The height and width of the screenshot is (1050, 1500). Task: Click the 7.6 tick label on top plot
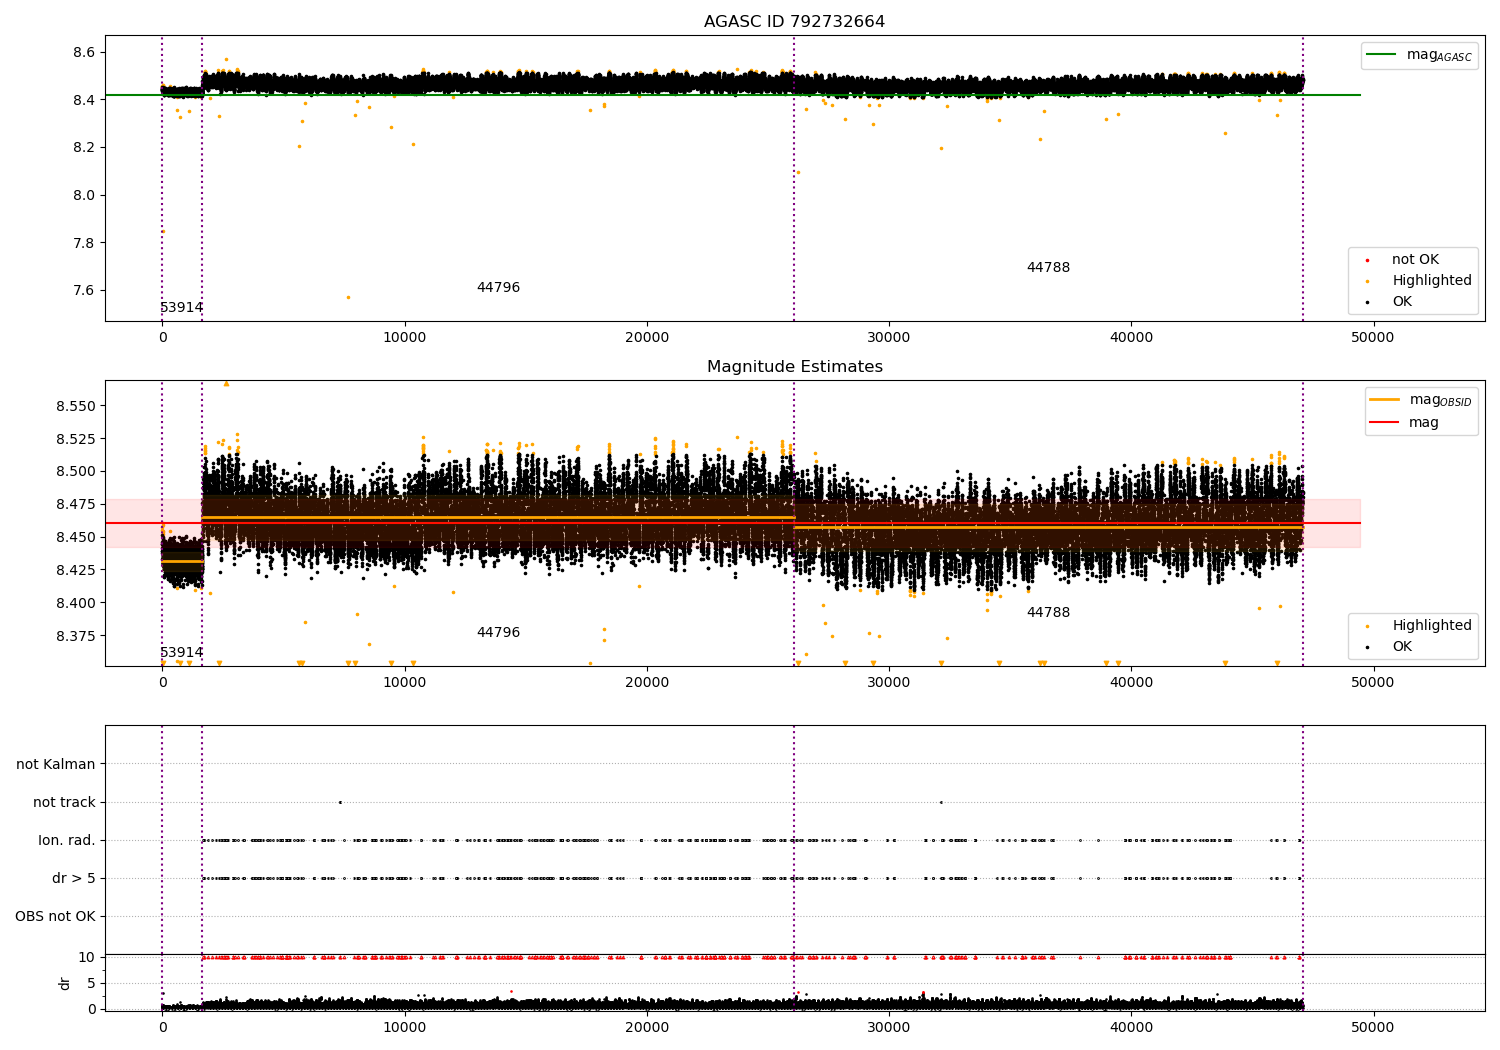[x=83, y=291]
